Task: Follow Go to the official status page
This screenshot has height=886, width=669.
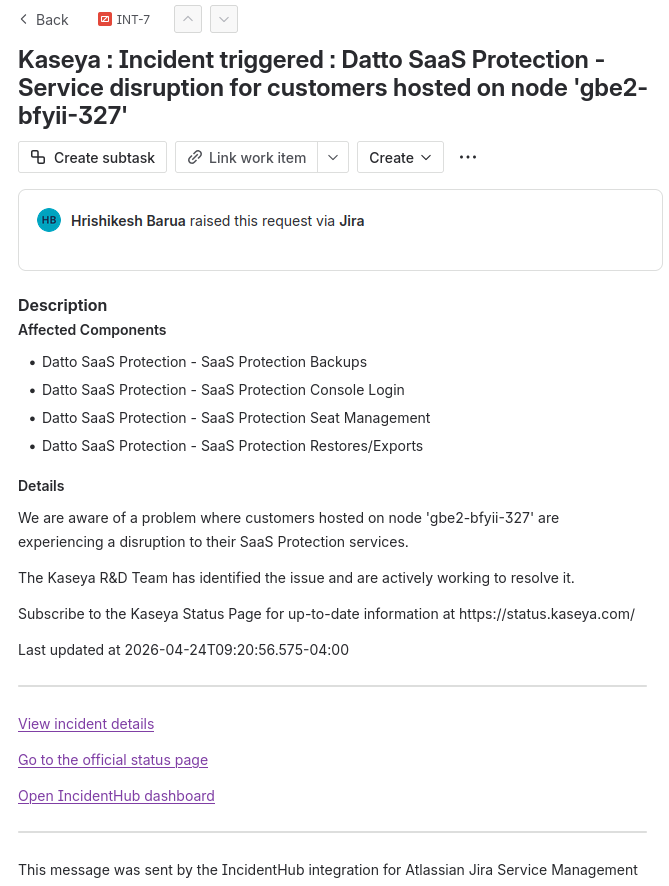Action: pos(113,760)
